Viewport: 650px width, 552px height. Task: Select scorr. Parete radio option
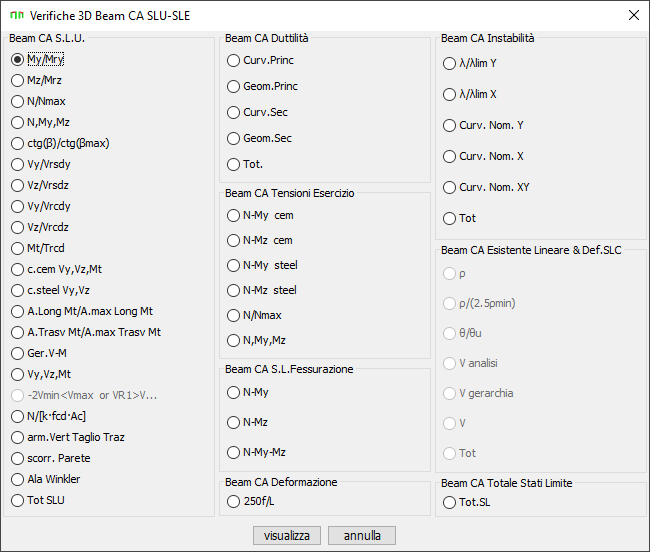pos(51,459)
